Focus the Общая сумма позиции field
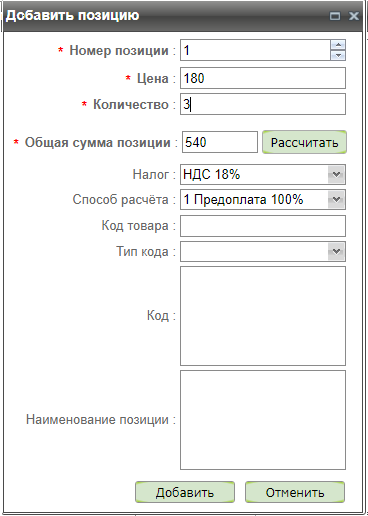Viewport: 368px width, 516px height. tap(220, 142)
